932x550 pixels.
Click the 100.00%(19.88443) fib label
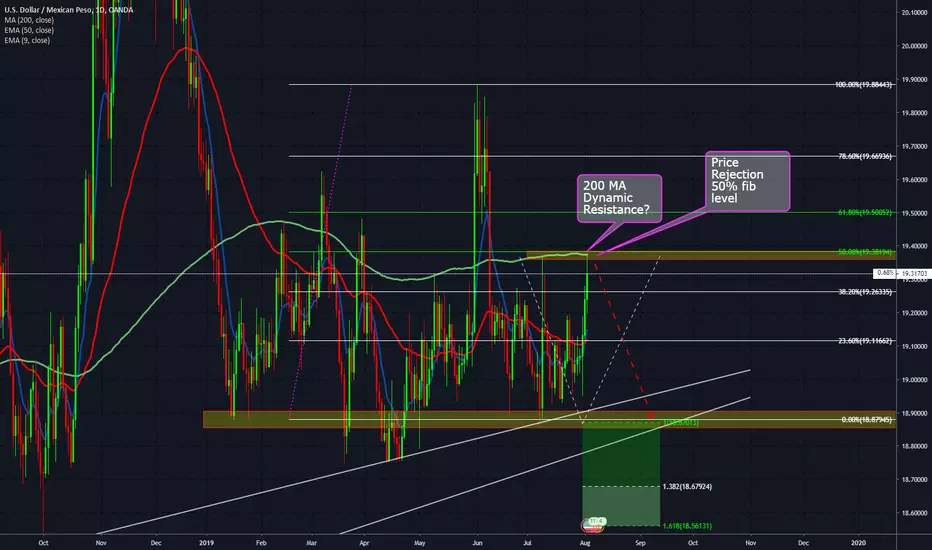click(863, 84)
